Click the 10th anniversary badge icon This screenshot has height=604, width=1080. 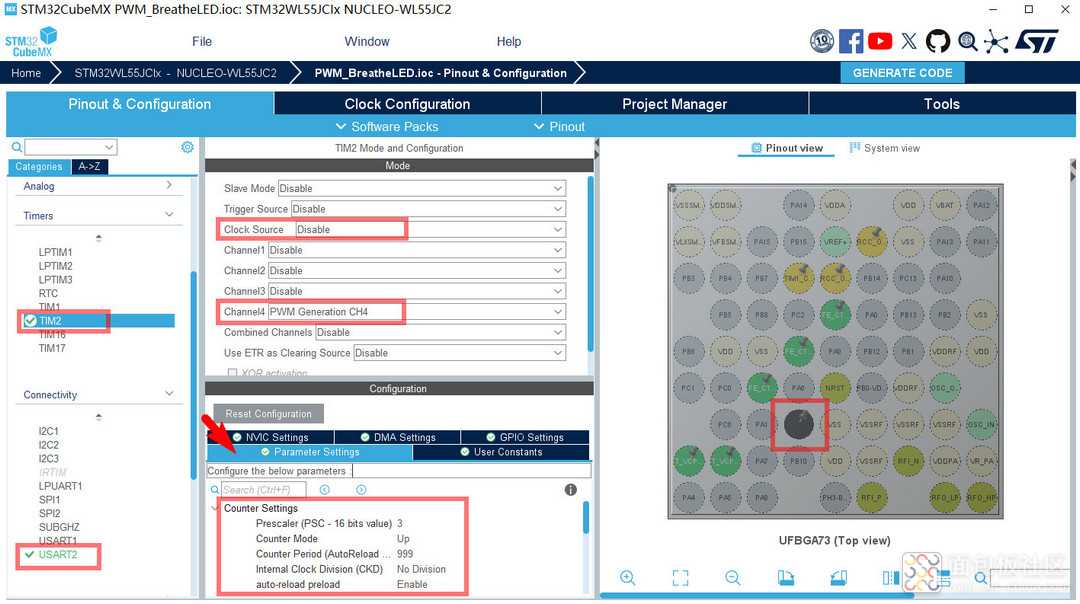(x=822, y=41)
